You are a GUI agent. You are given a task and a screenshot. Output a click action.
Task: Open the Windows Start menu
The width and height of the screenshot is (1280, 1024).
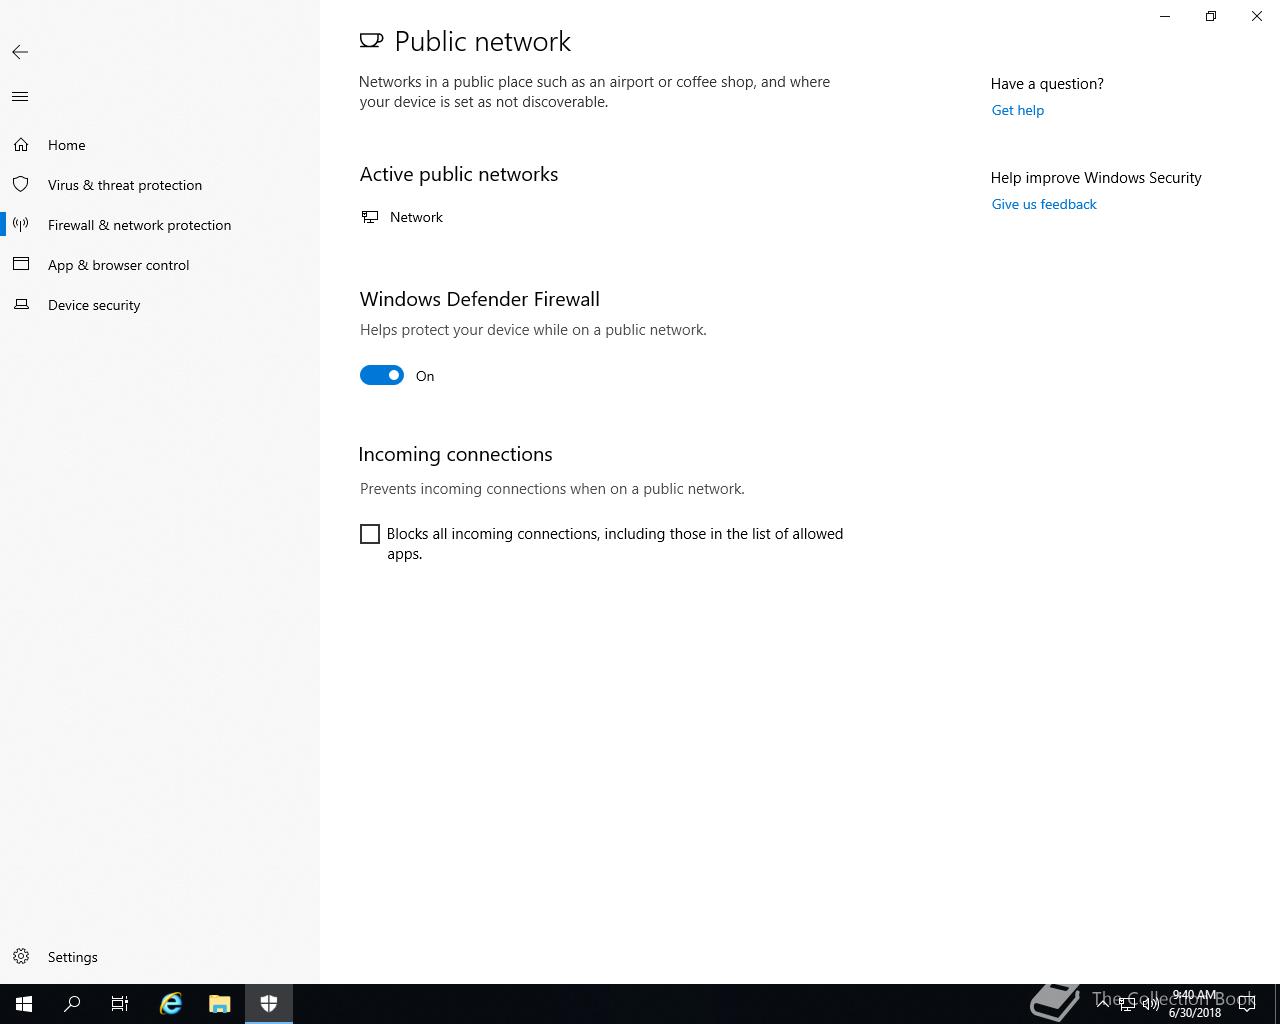click(x=24, y=1004)
